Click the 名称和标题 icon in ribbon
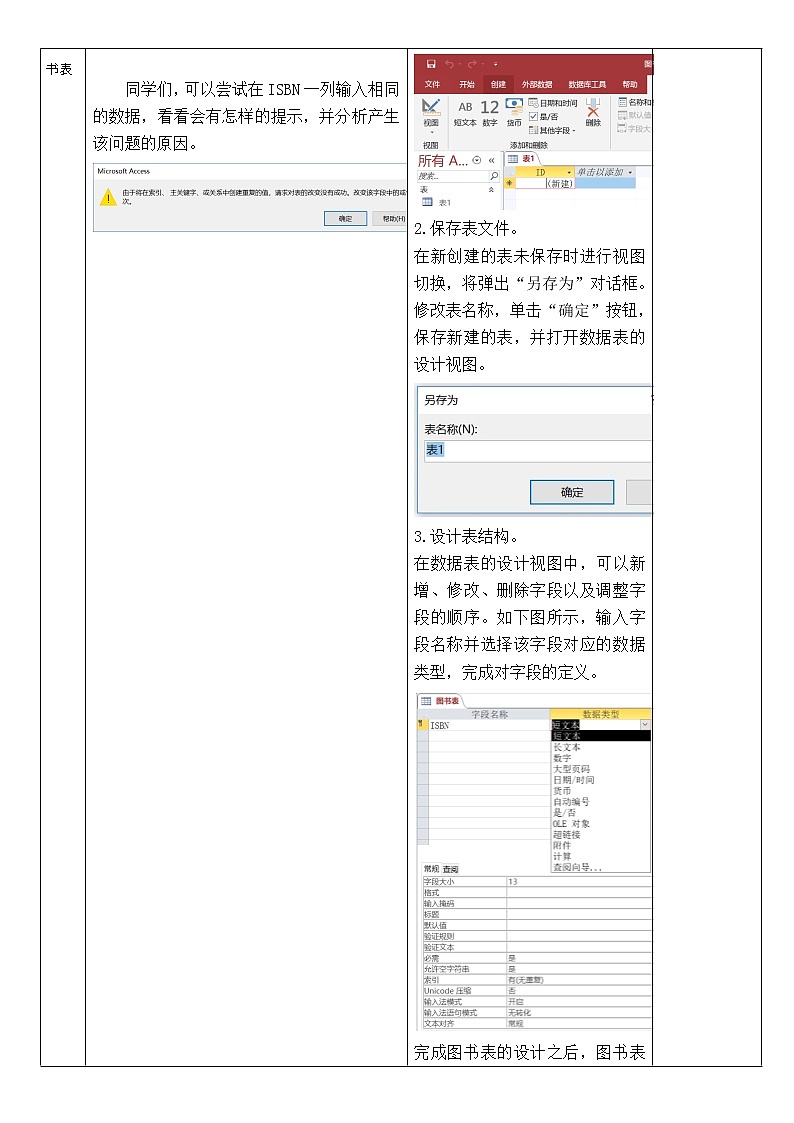 623,102
